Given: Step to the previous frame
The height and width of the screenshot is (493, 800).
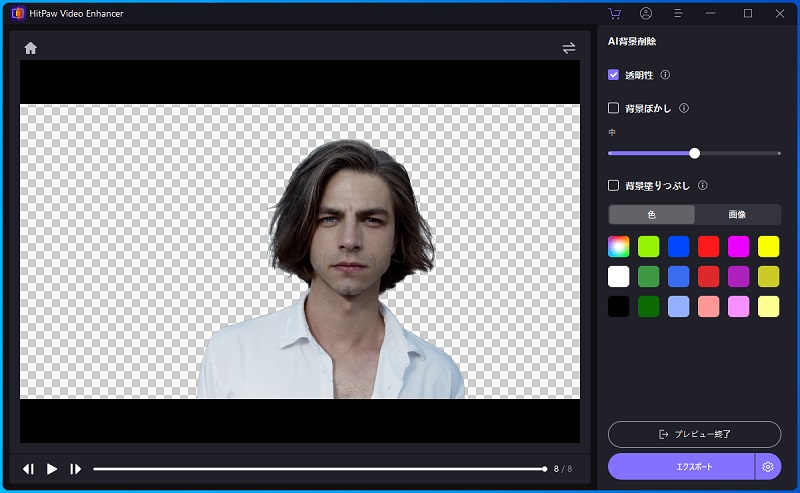Looking at the screenshot, I should 29,469.
